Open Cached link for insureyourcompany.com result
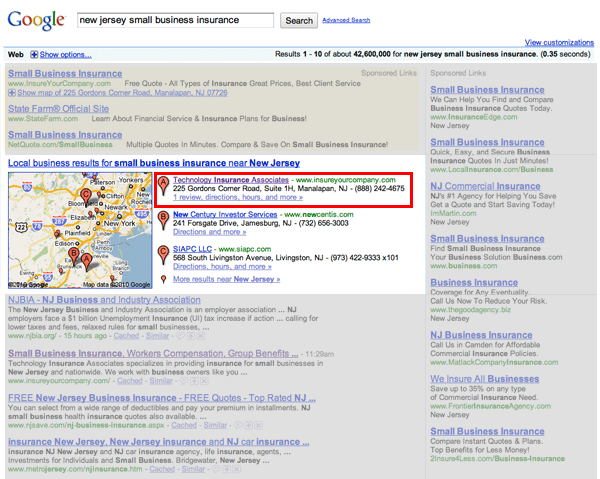 click(x=130, y=381)
